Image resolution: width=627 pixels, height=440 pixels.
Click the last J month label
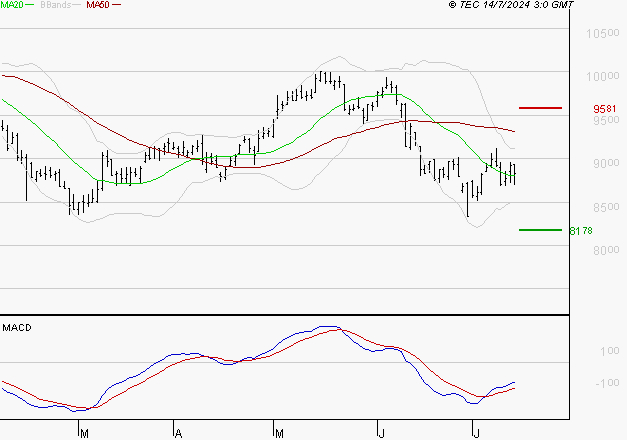476,434
